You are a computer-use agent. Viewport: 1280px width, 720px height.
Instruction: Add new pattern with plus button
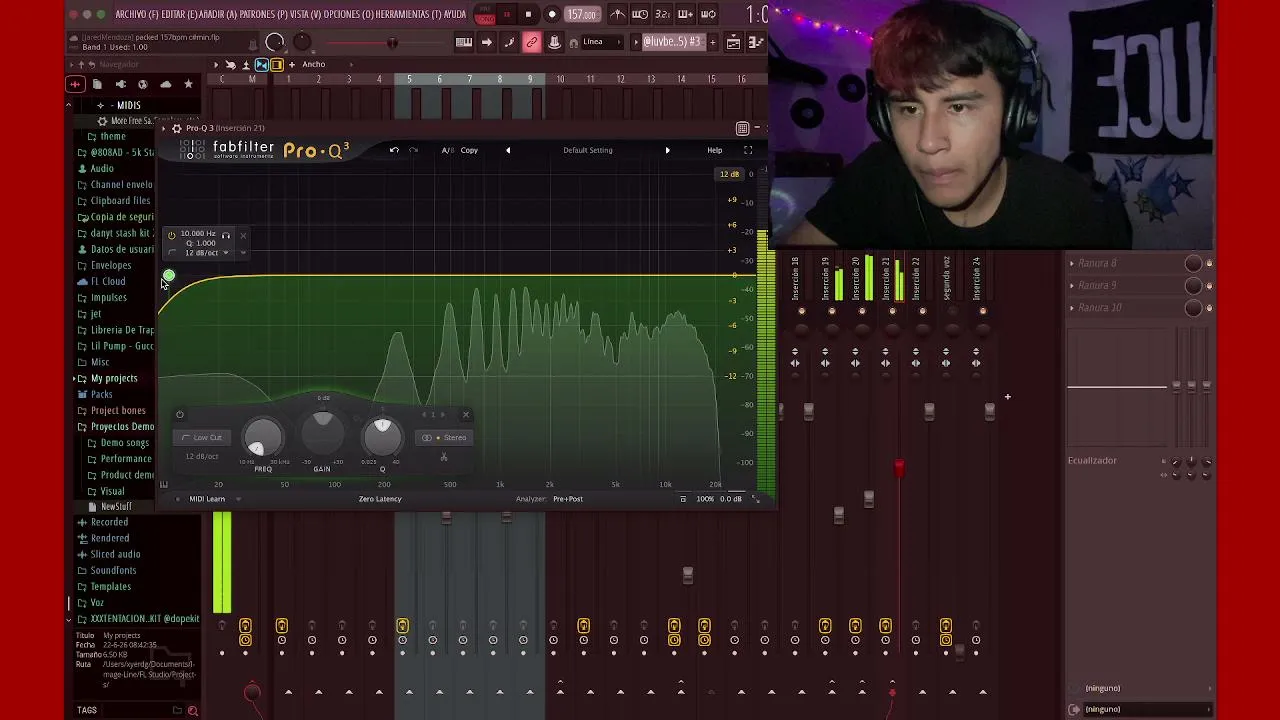point(712,42)
